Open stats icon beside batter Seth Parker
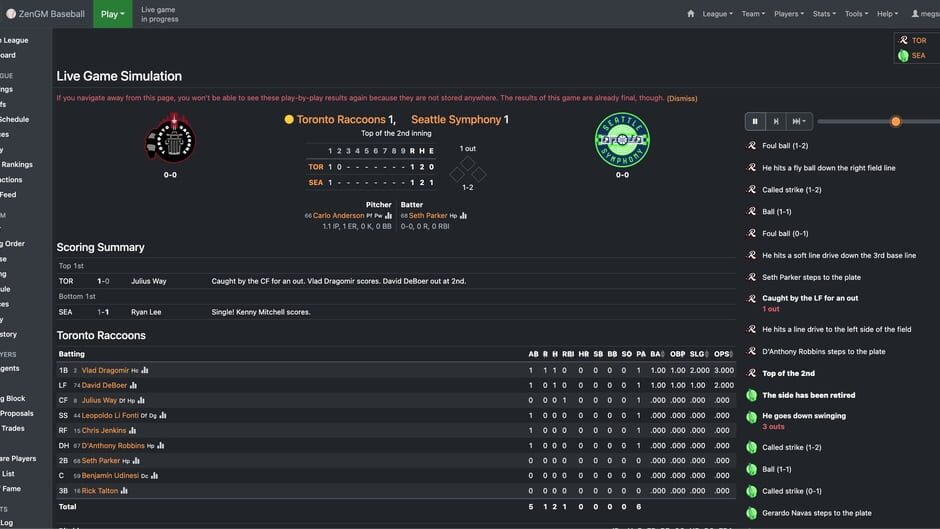This screenshot has height=529, width=940. [463, 215]
